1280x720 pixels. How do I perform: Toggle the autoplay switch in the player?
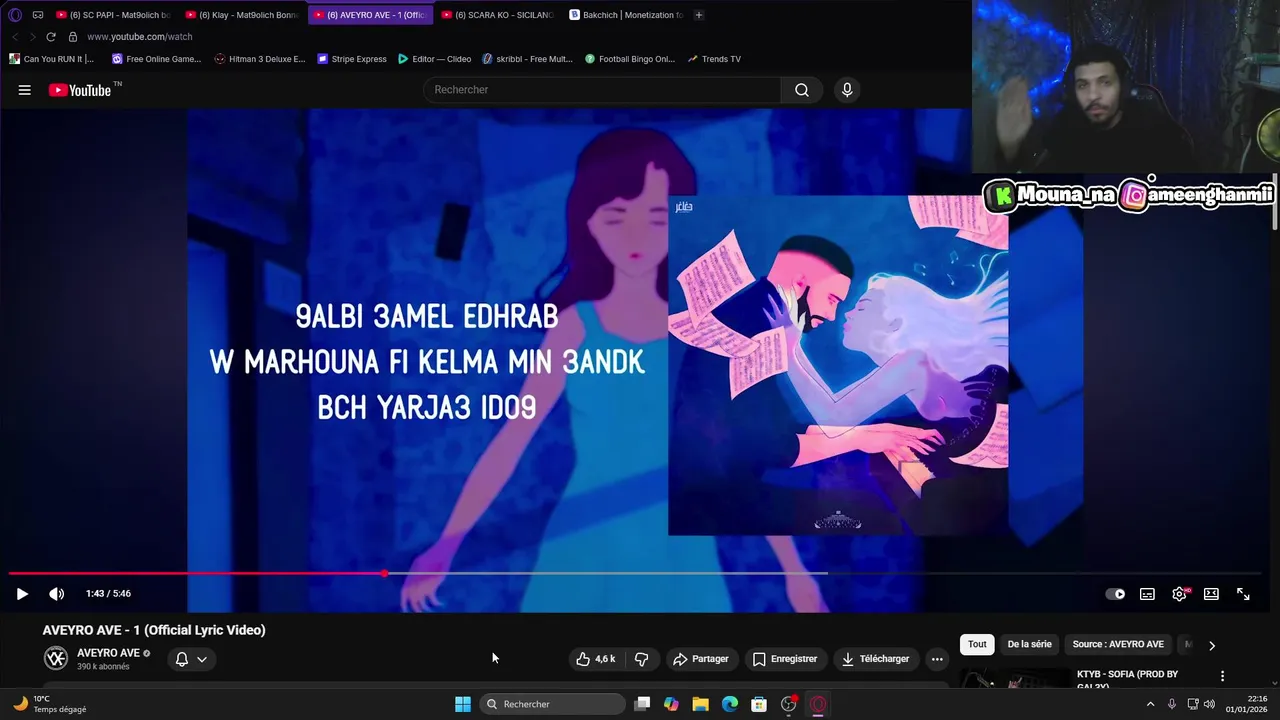point(1115,594)
